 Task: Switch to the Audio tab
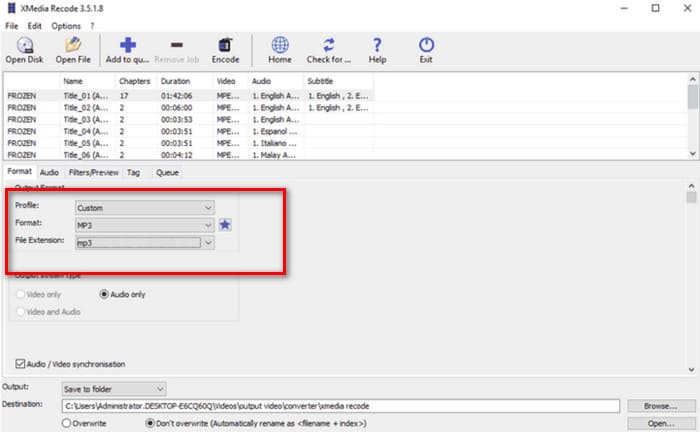coord(49,173)
